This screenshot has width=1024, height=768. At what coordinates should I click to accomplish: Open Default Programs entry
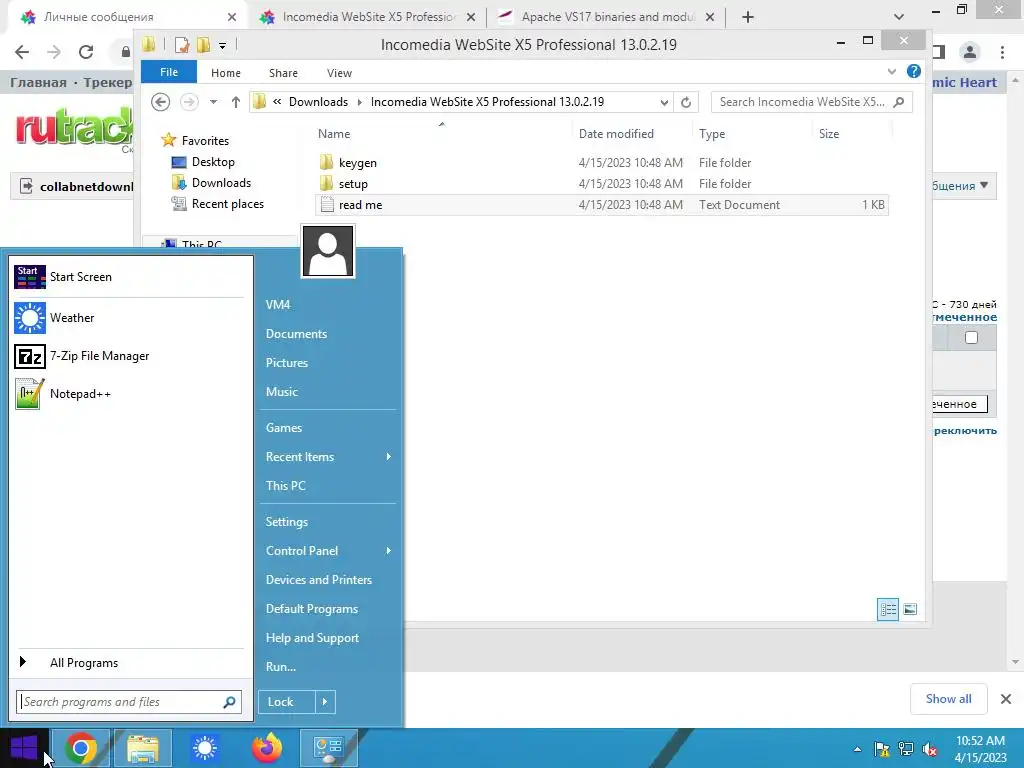click(x=312, y=609)
